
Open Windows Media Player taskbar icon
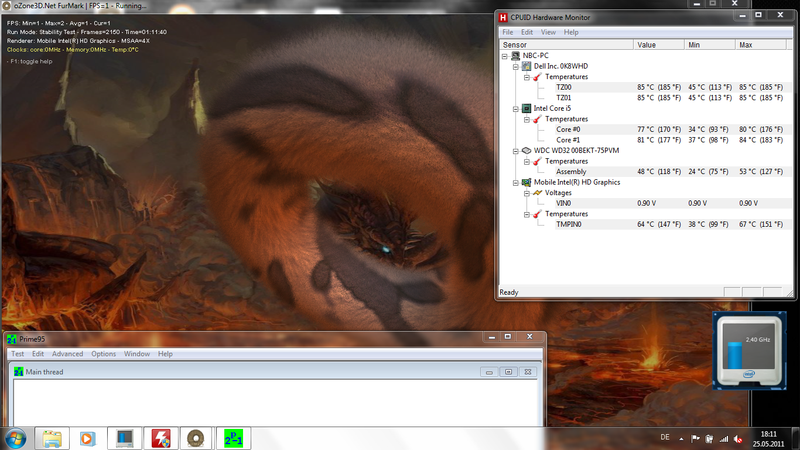pos(87,438)
